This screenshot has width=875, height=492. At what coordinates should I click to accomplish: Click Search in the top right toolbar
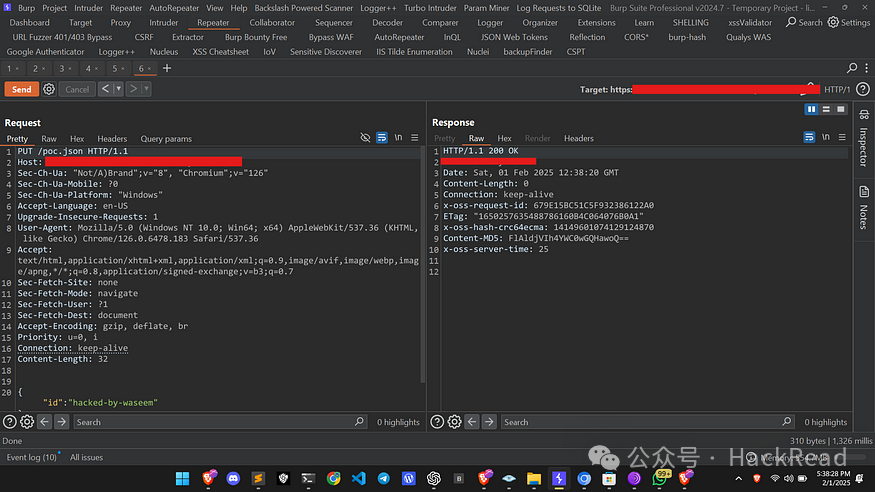coord(804,22)
